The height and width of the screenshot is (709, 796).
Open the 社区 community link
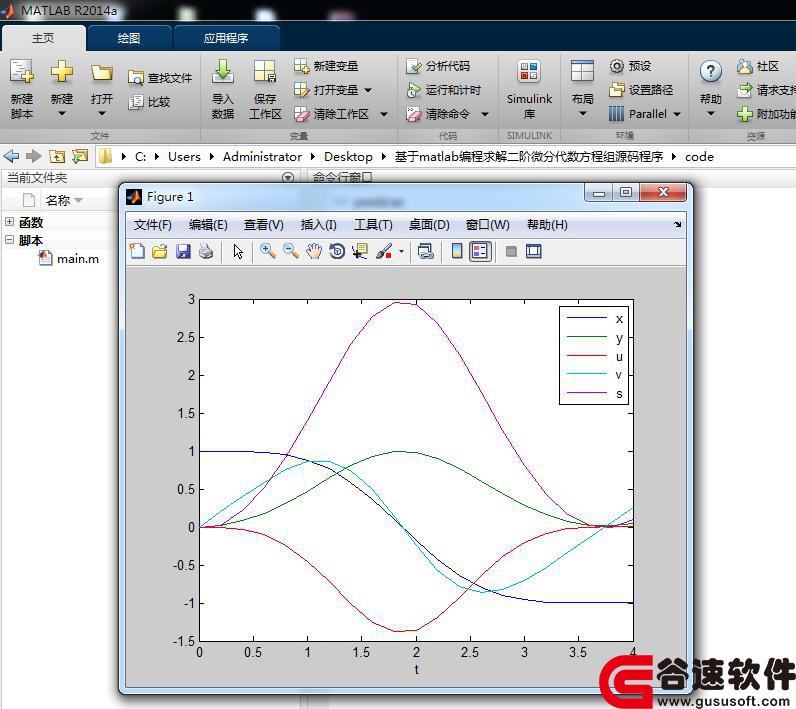[x=757, y=66]
